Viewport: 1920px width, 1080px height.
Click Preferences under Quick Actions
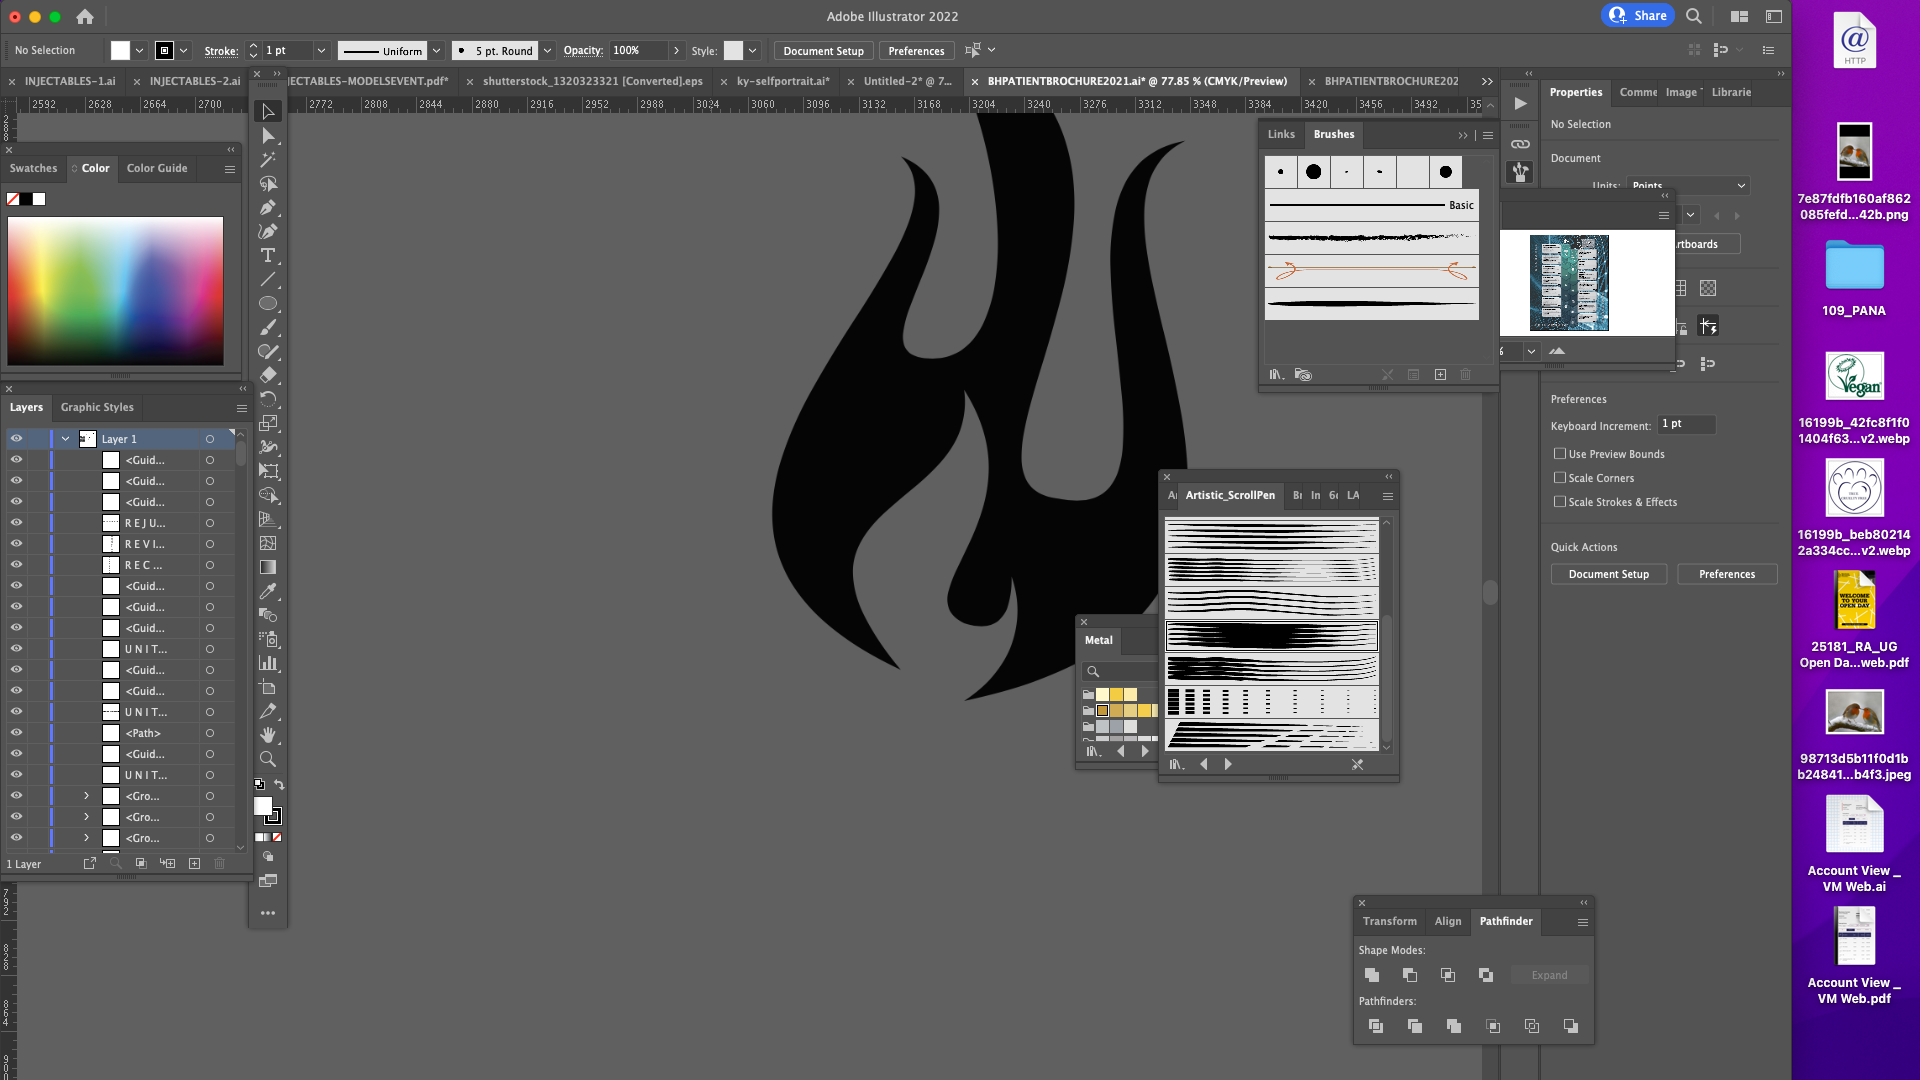point(1727,574)
